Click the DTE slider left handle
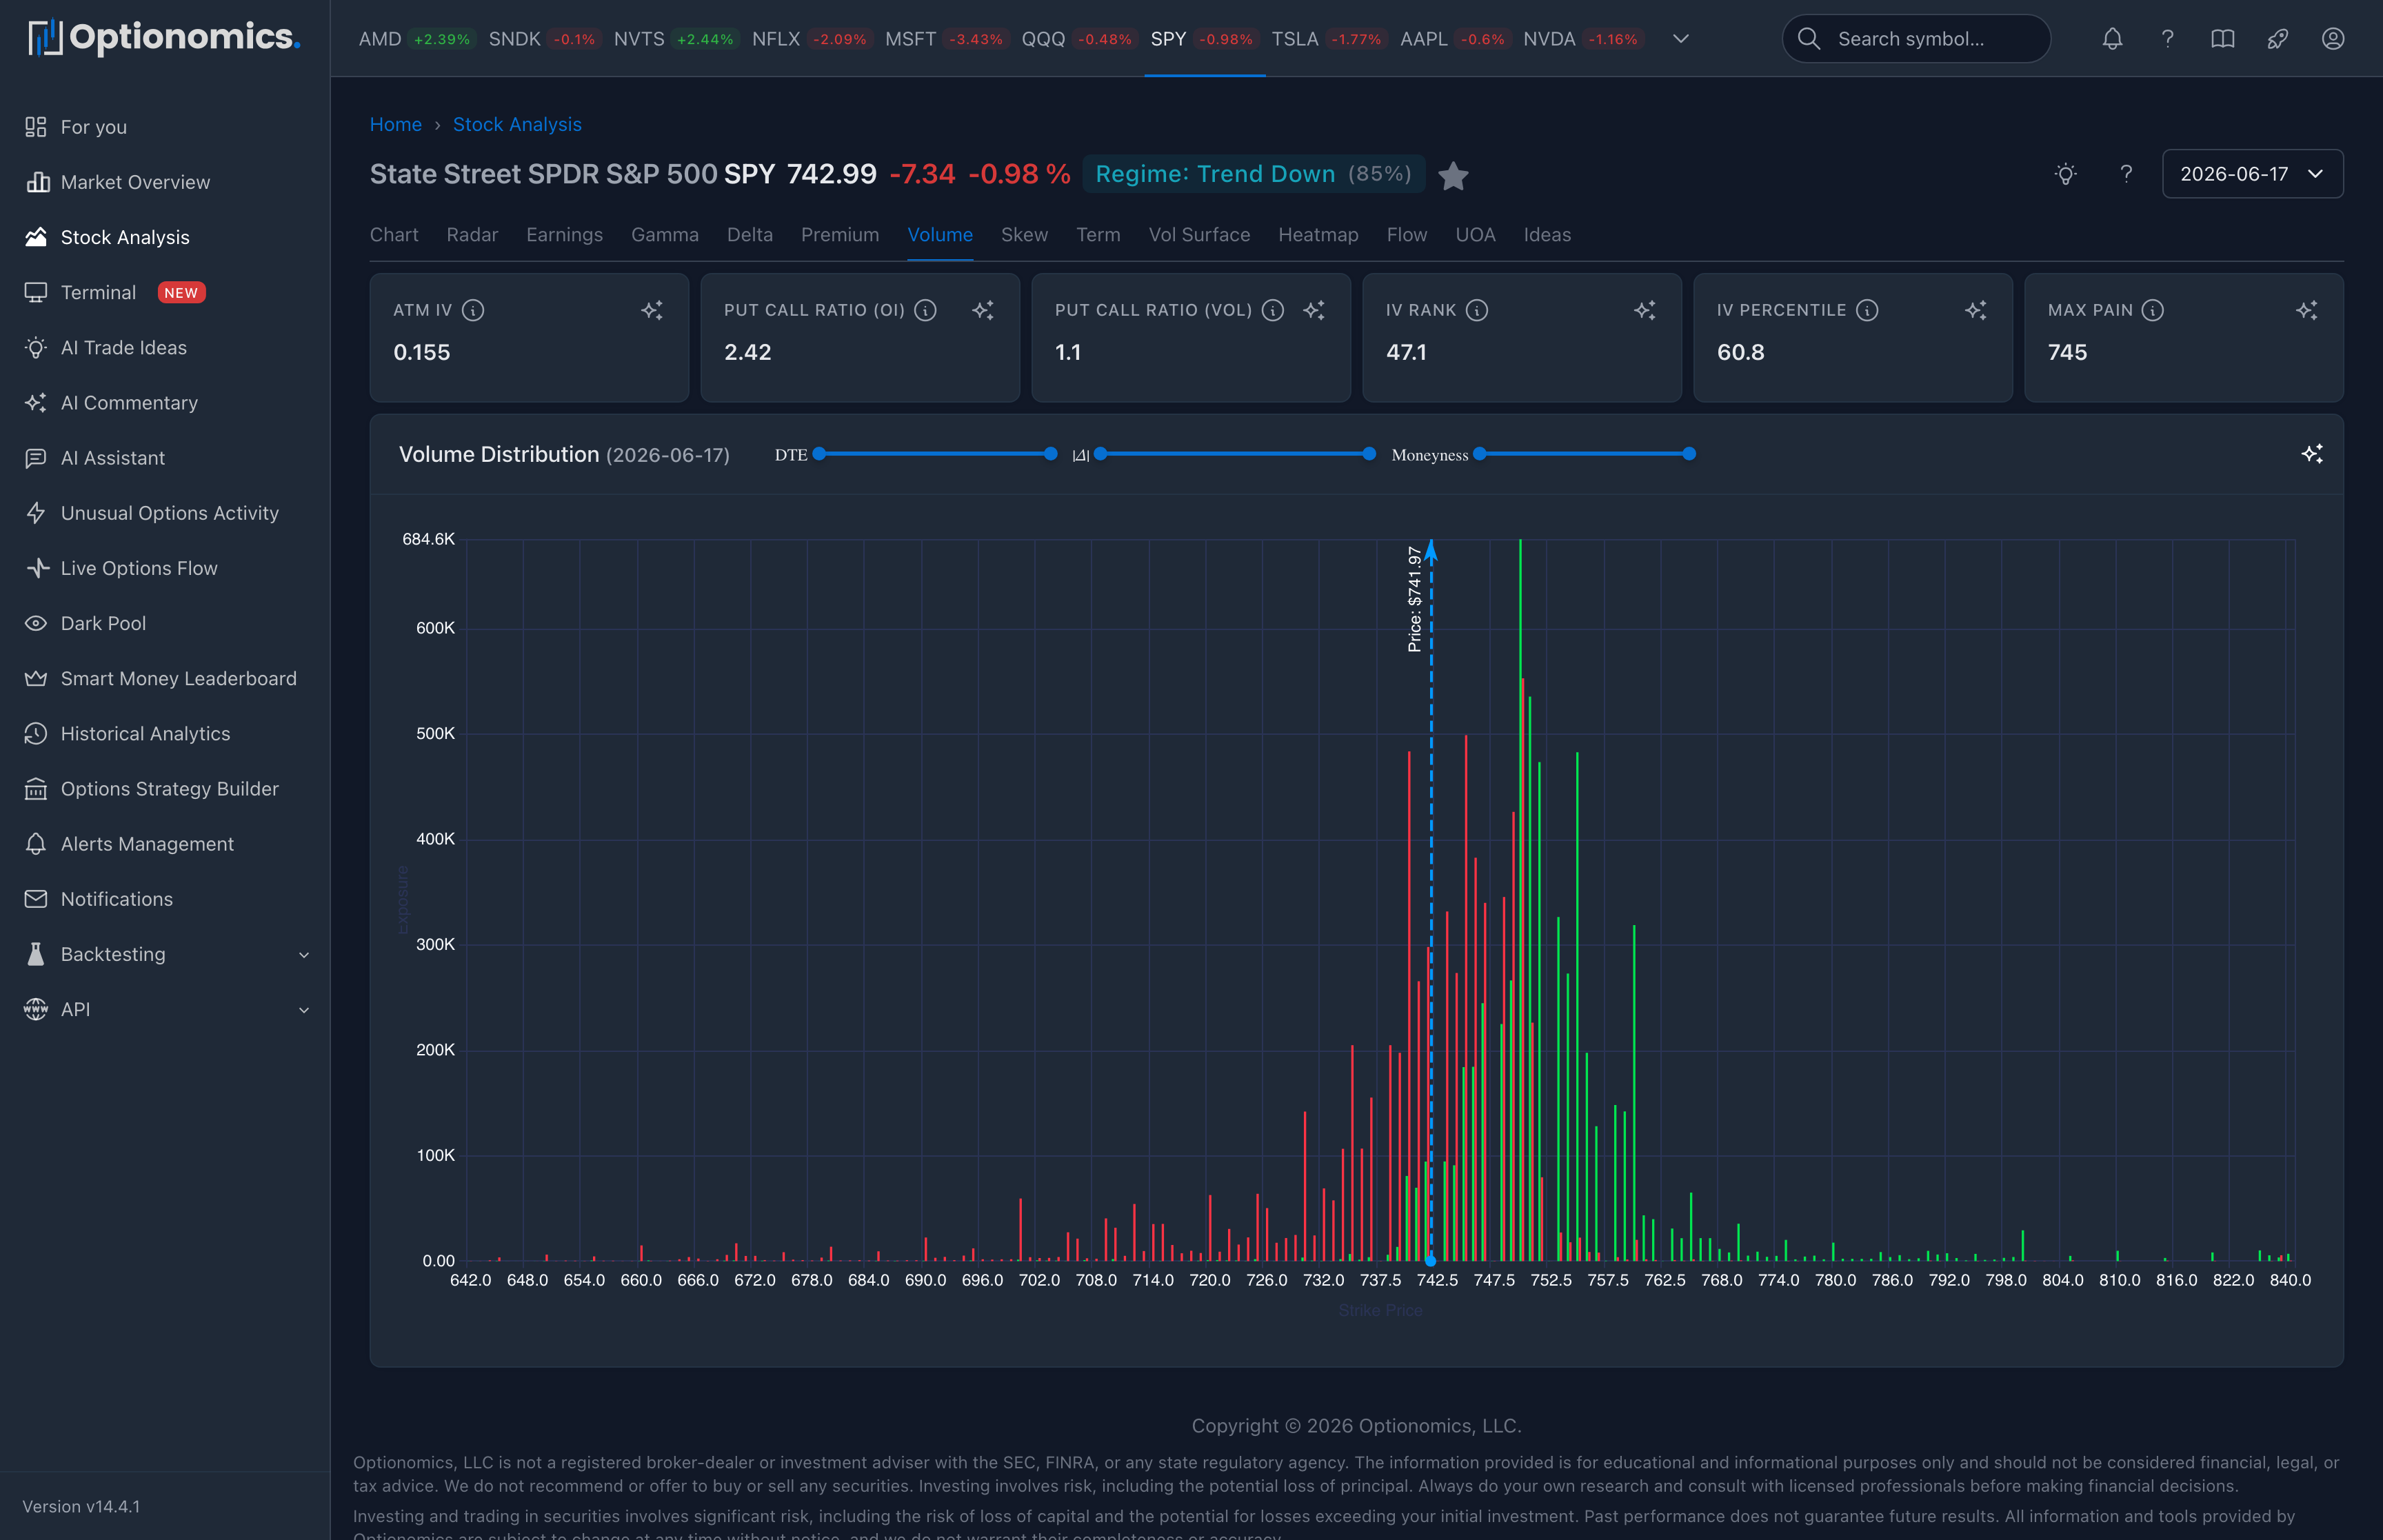Image resolution: width=2383 pixels, height=1540 pixels. click(x=819, y=454)
